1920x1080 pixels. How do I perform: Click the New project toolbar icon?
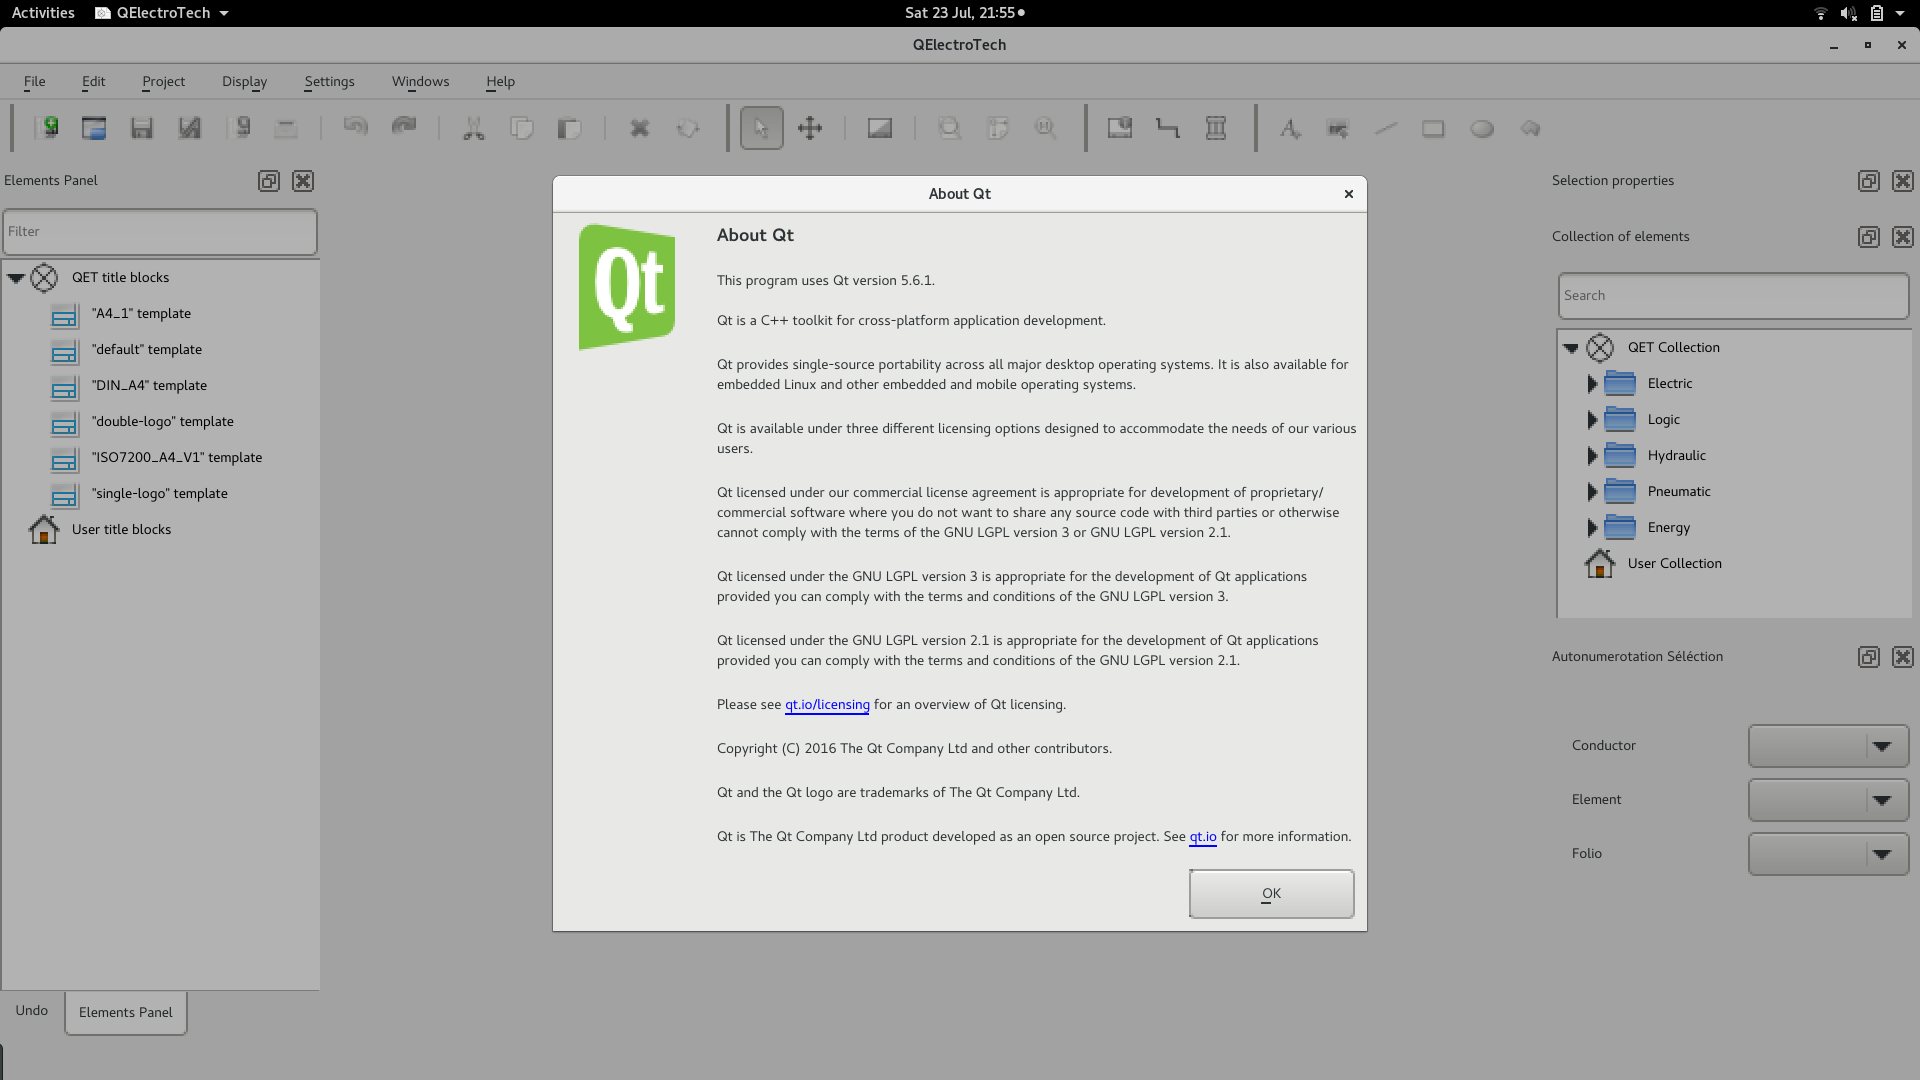[x=46, y=128]
